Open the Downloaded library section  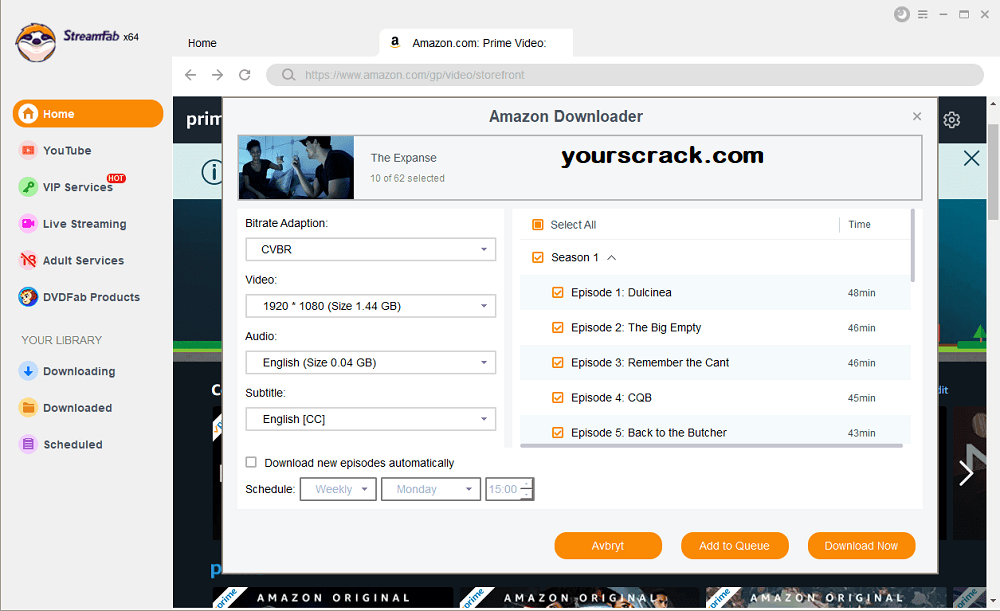pyautogui.click(x=77, y=408)
